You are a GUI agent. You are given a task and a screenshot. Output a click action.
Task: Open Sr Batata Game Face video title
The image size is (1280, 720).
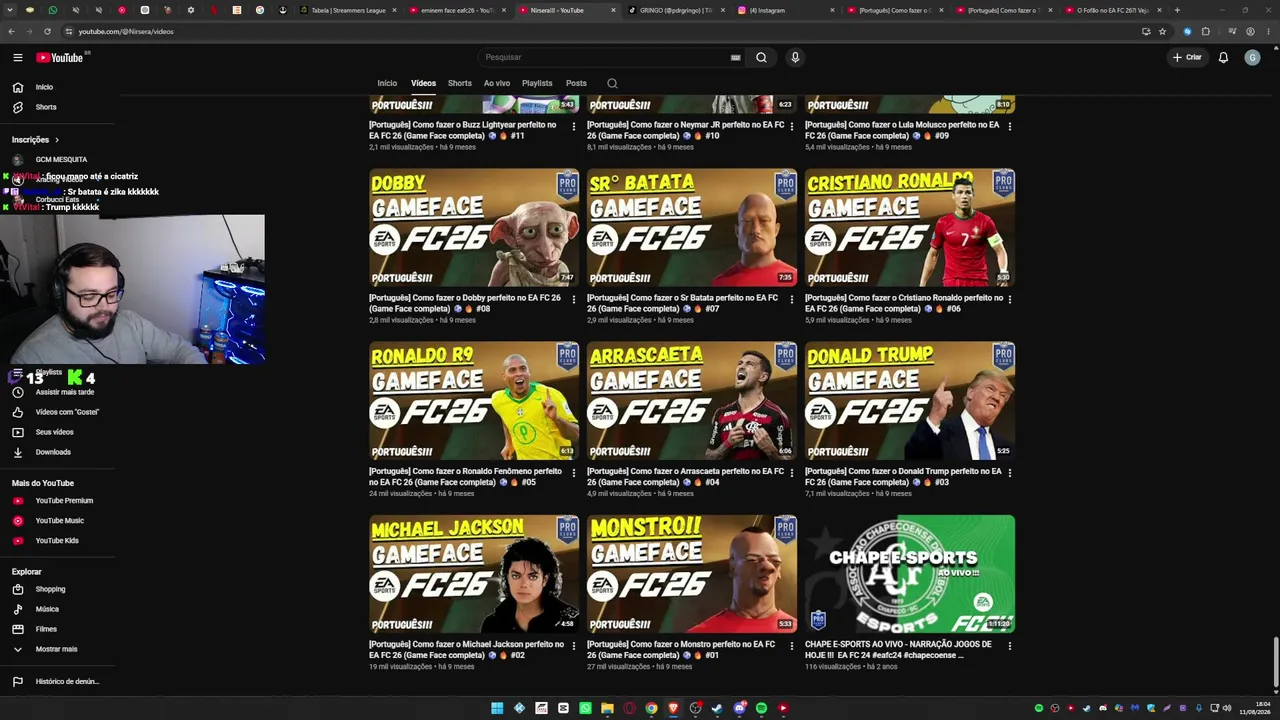tap(681, 303)
